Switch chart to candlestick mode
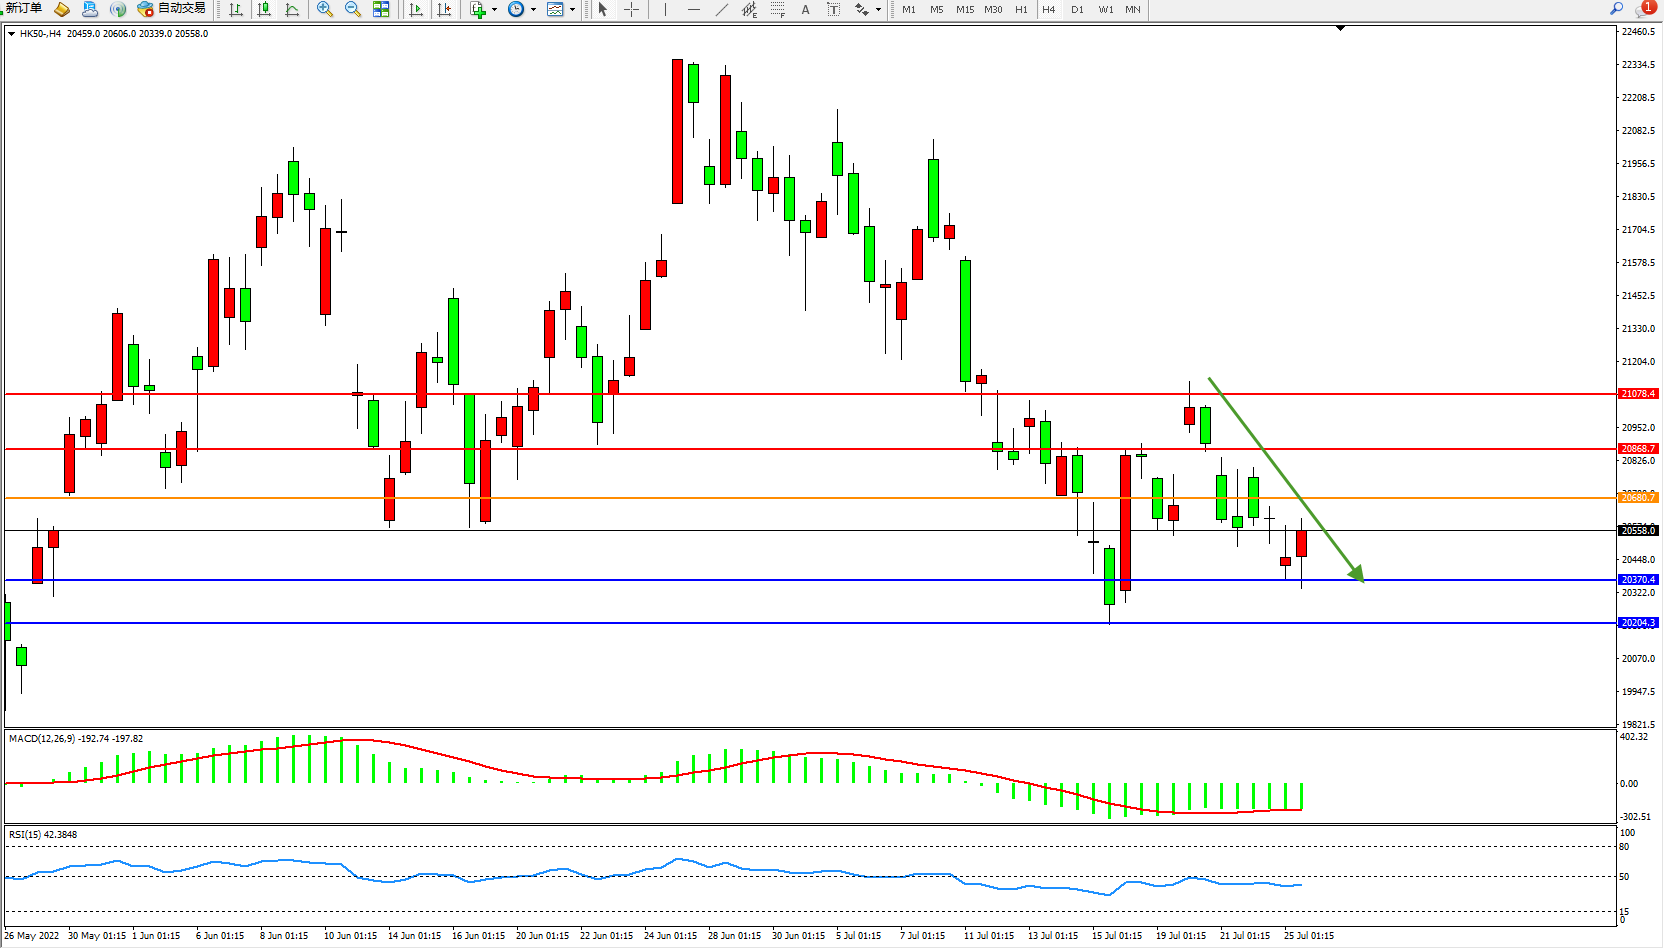This screenshot has width=1664, height=949. click(264, 9)
